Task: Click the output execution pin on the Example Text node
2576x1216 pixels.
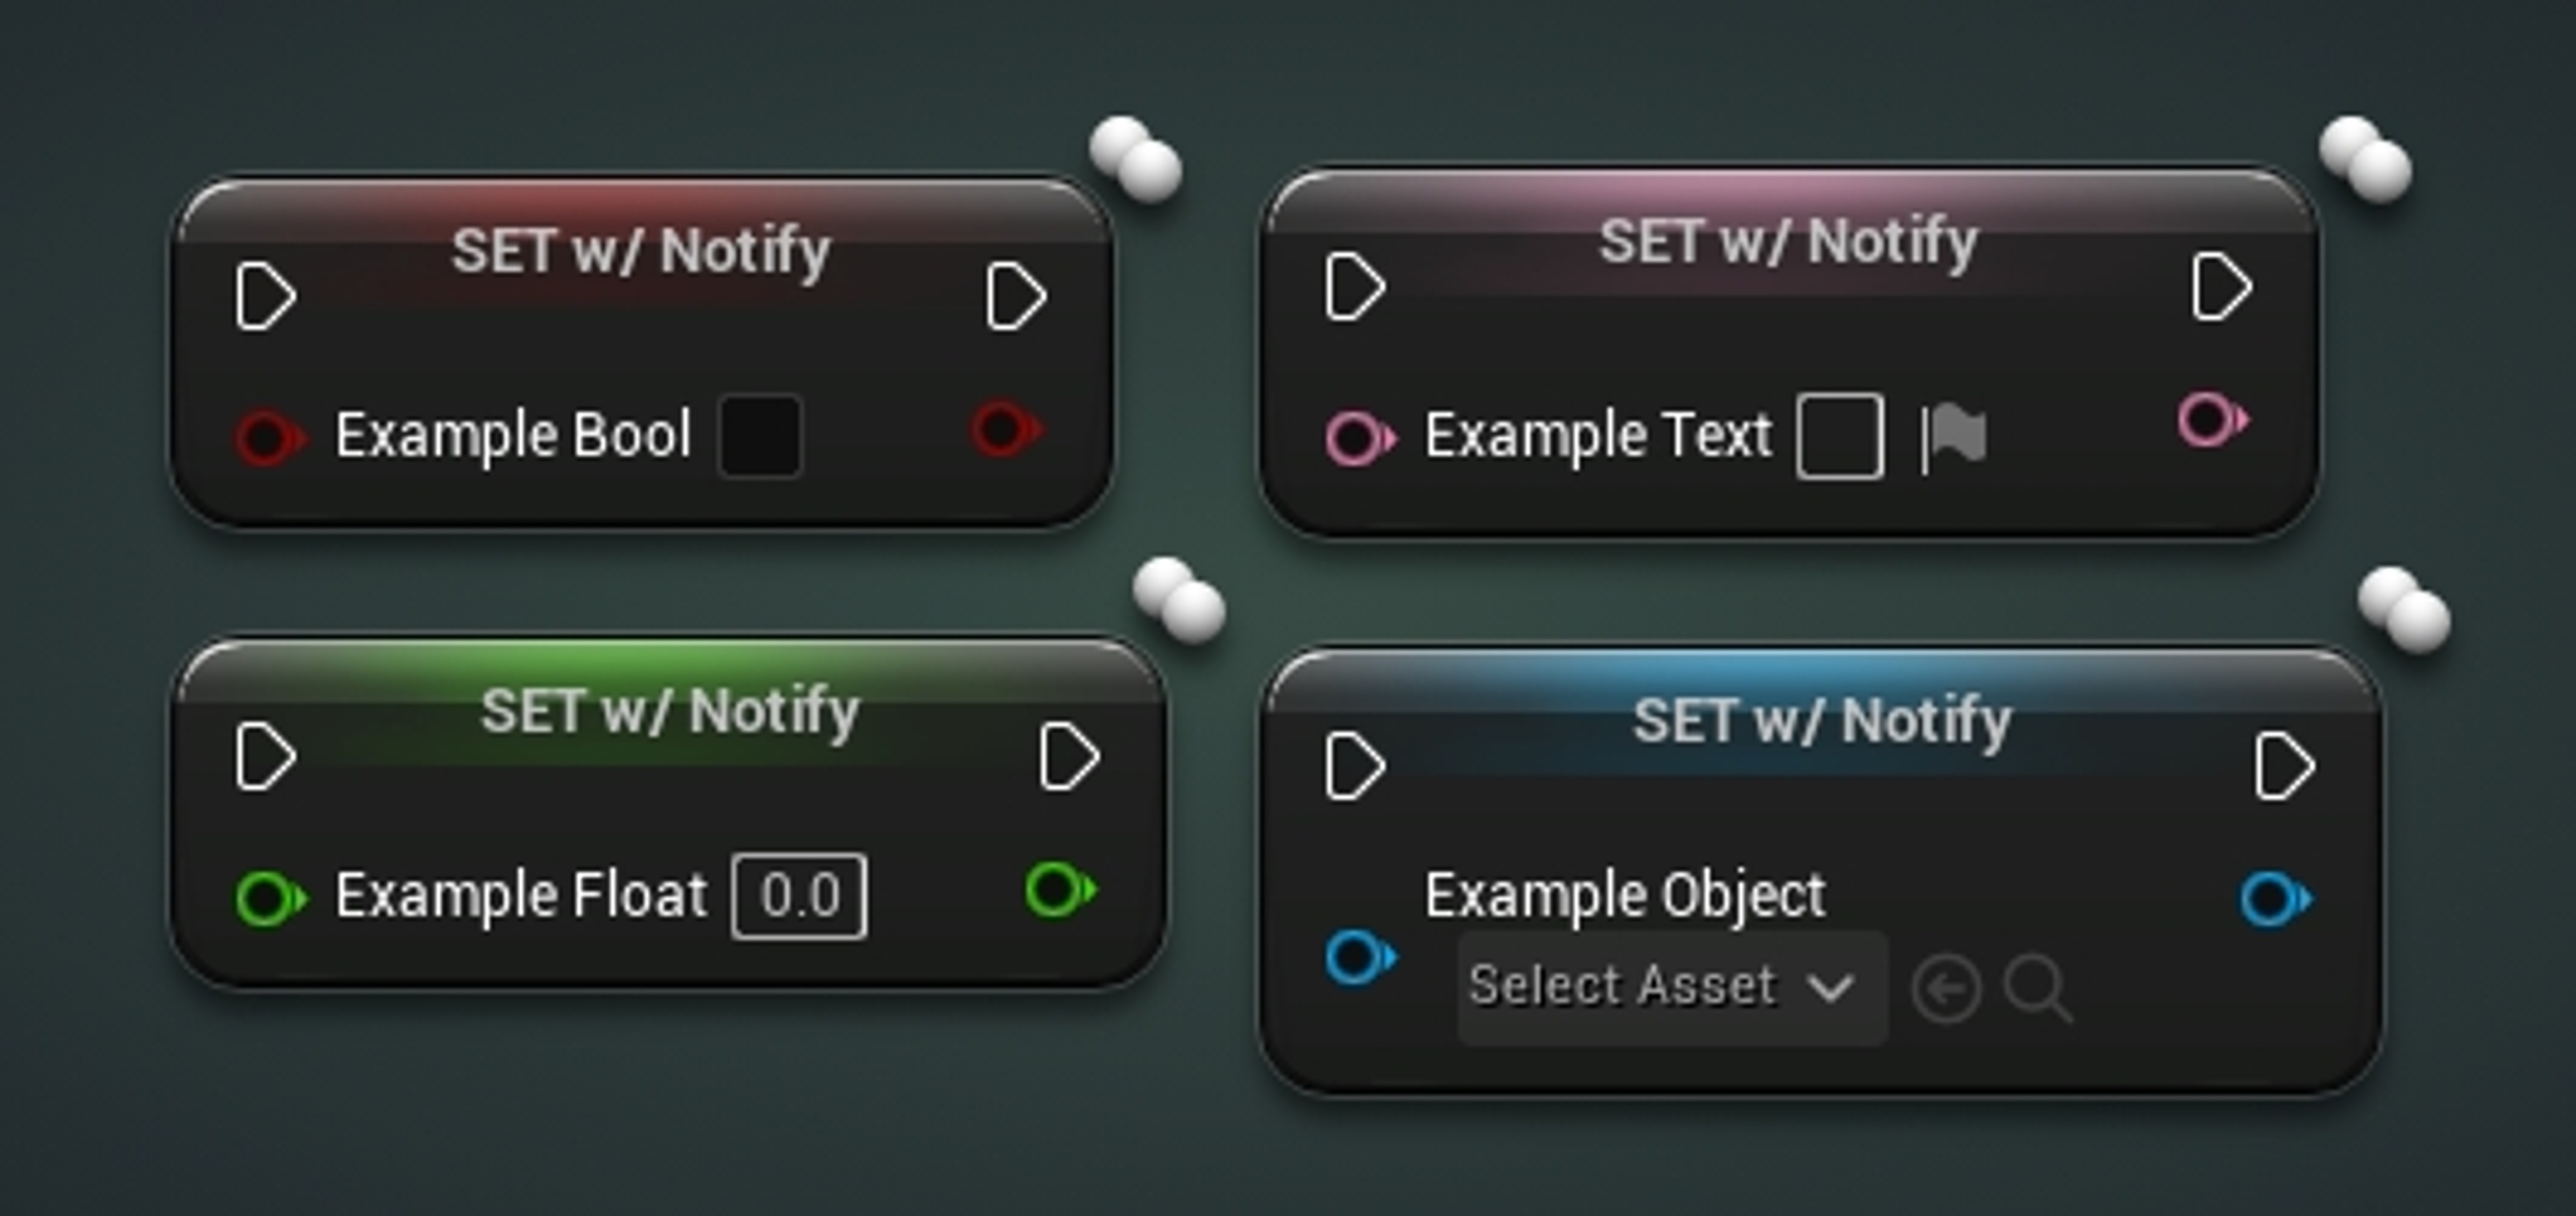Action: [x=2221, y=288]
